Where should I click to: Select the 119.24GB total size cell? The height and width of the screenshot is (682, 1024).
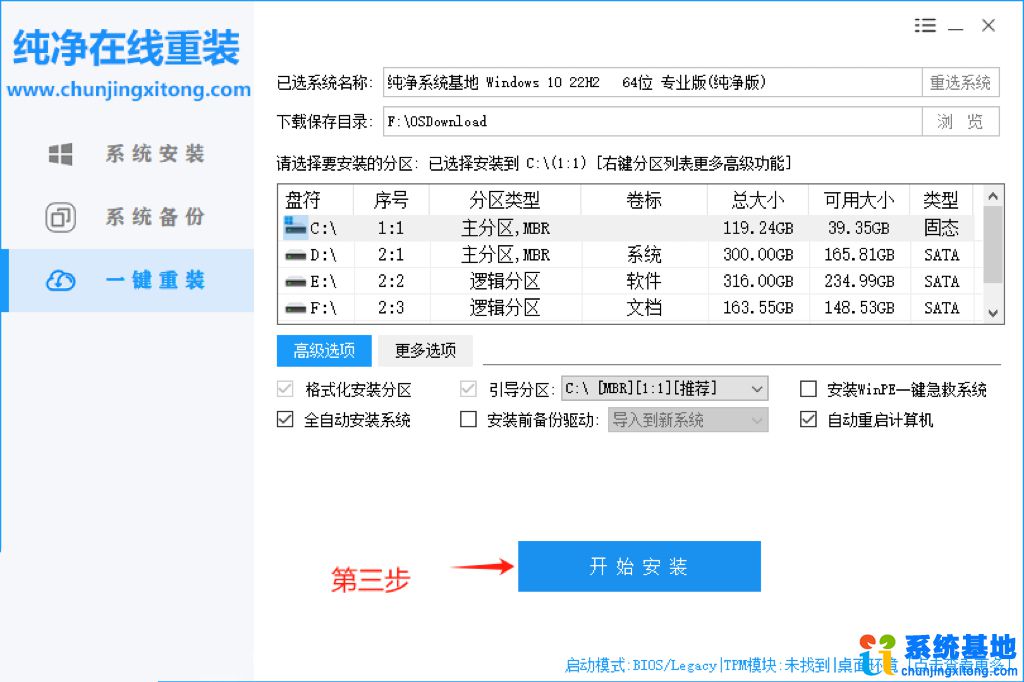(x=758, y=228)
